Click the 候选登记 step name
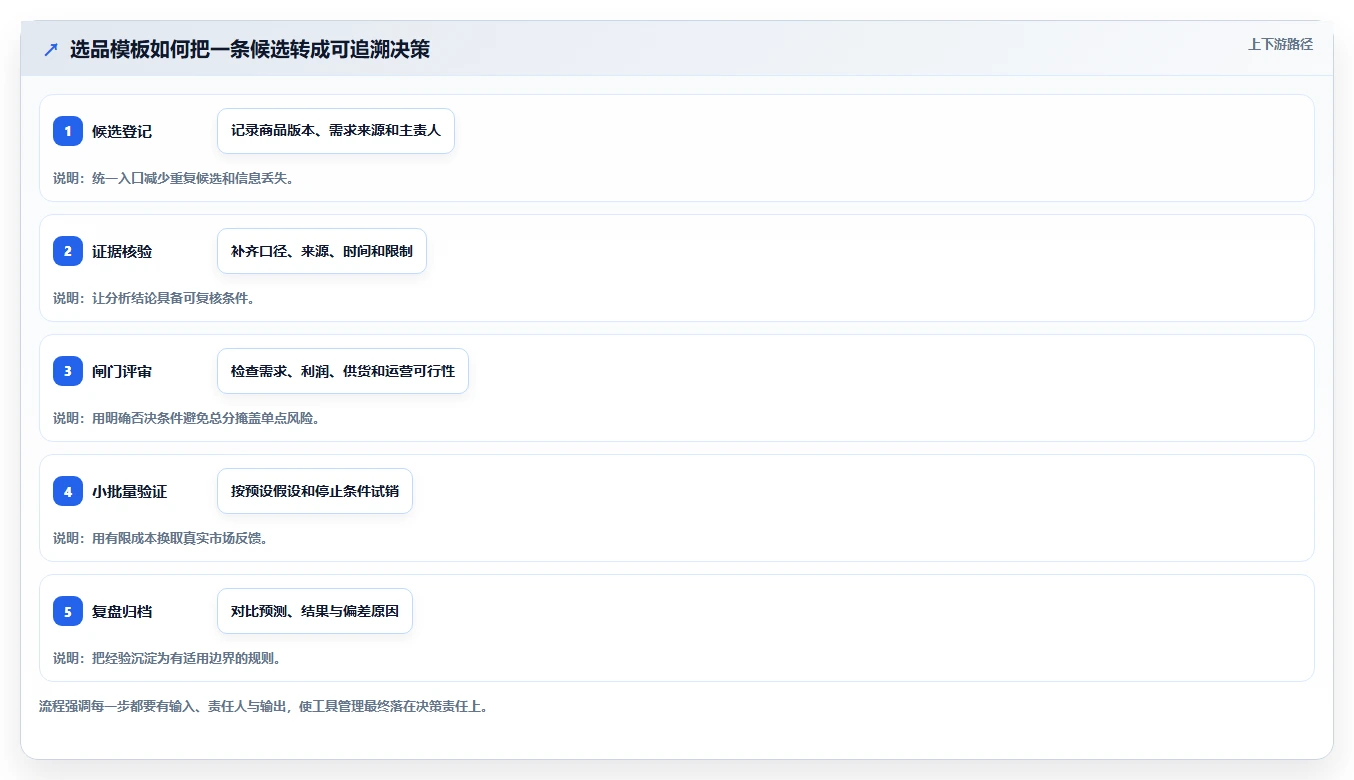 point(122,131)
